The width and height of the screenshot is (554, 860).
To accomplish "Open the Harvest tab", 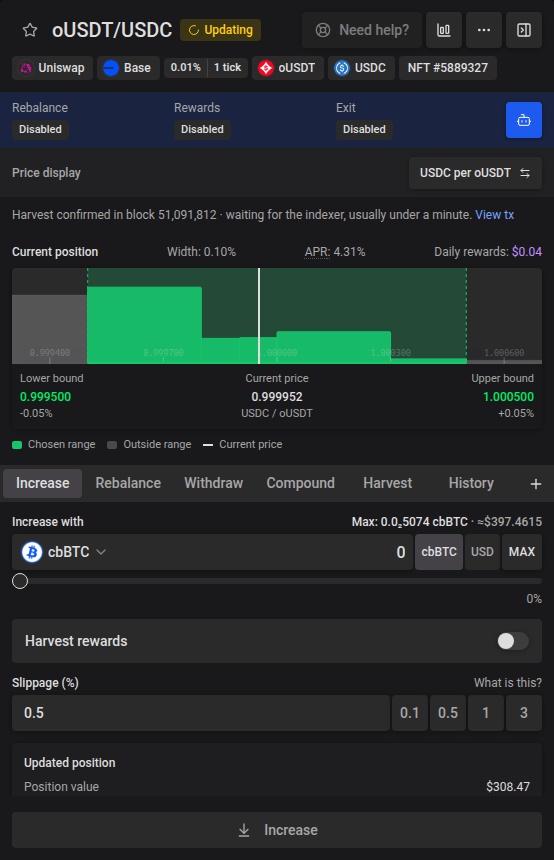I will click(x=387, y=483).
